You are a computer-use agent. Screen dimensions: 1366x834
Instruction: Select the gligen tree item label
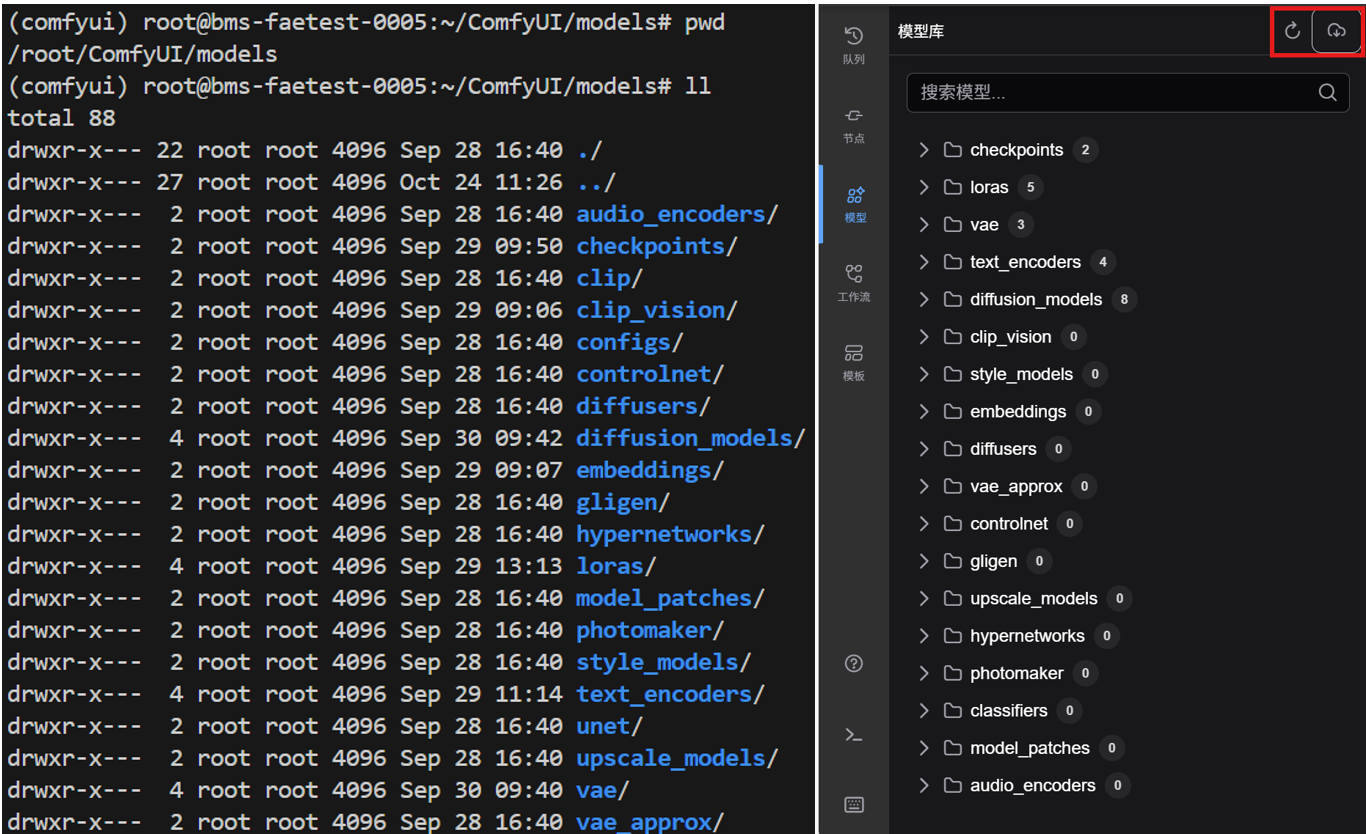click(993, 561)
